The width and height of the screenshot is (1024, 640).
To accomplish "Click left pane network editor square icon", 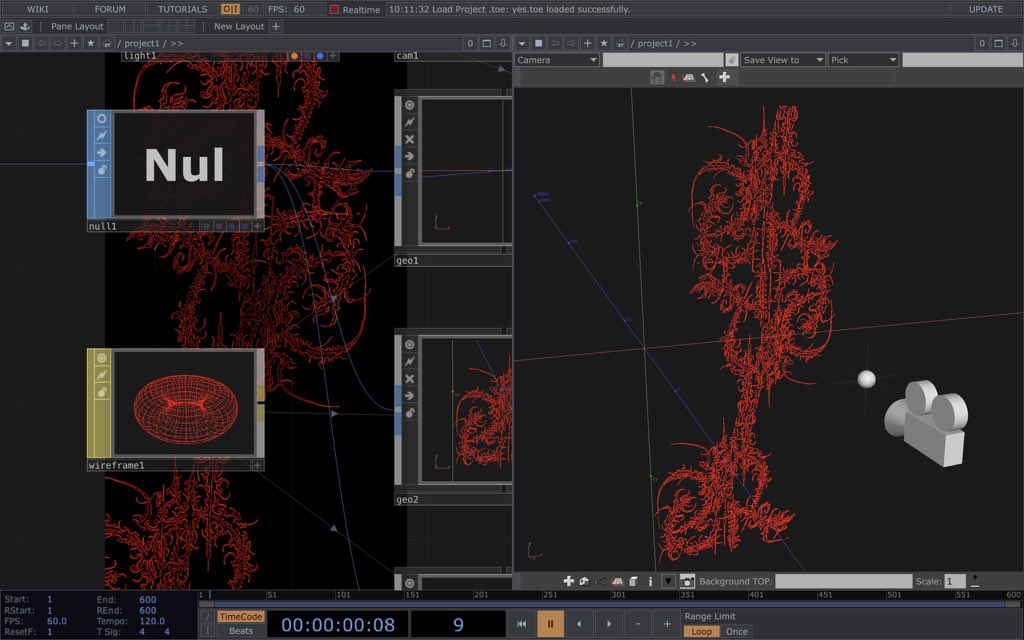I will pos(25,43).
